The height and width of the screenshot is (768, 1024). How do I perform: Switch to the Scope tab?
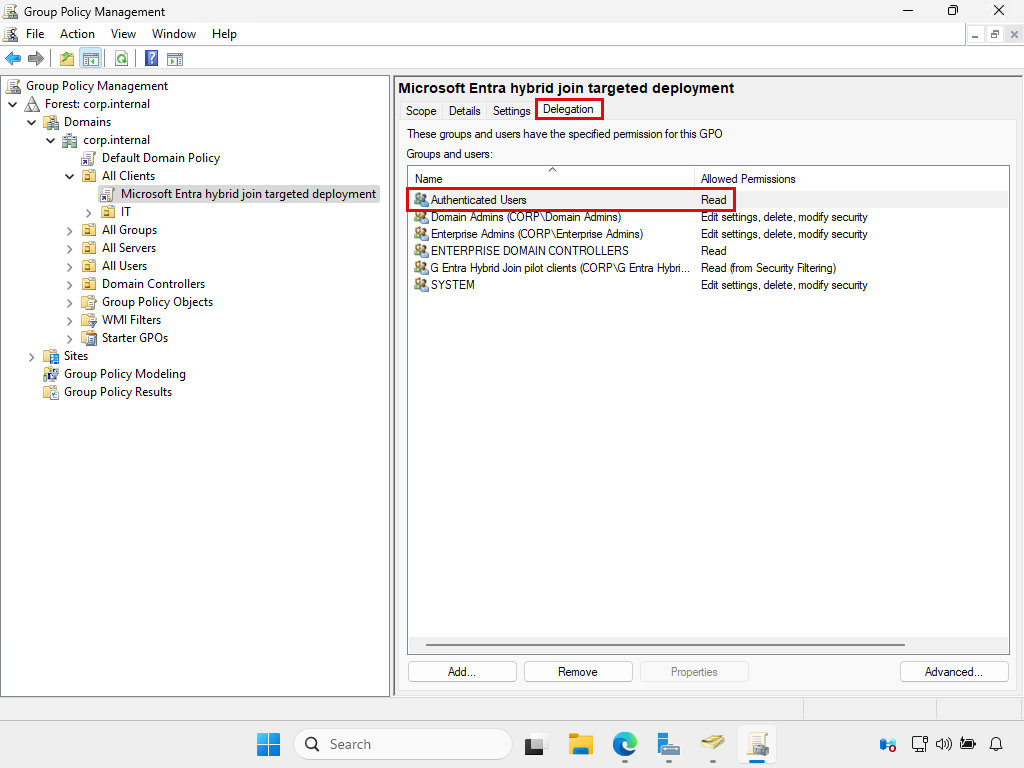(x=421, y=111)
